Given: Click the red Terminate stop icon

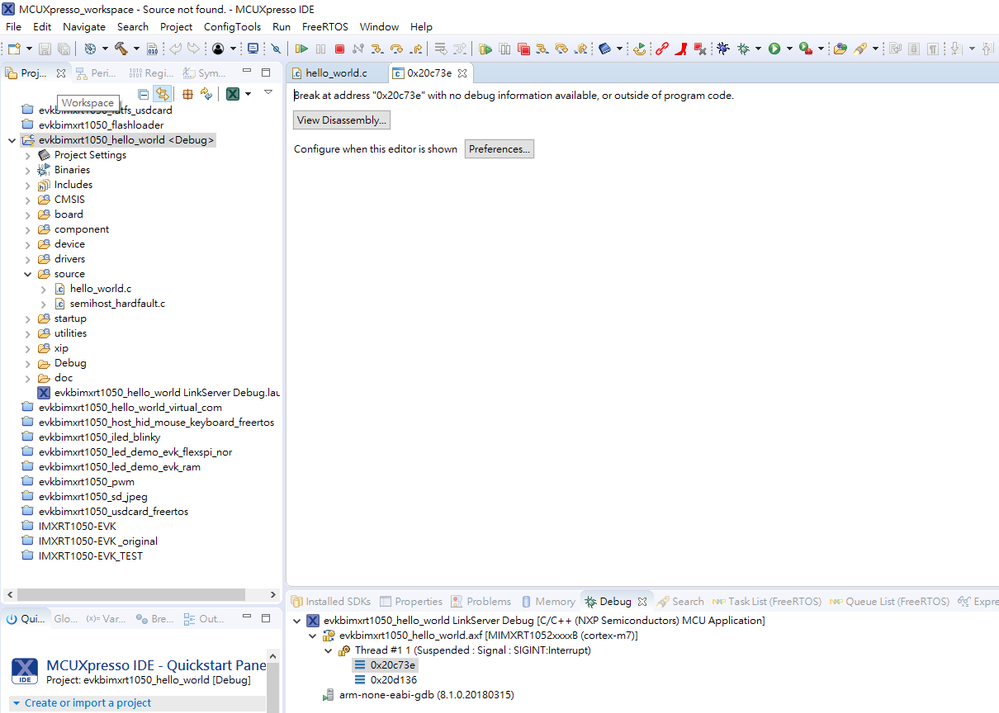Looking at the screenshot, I should [x=340, y=48].
